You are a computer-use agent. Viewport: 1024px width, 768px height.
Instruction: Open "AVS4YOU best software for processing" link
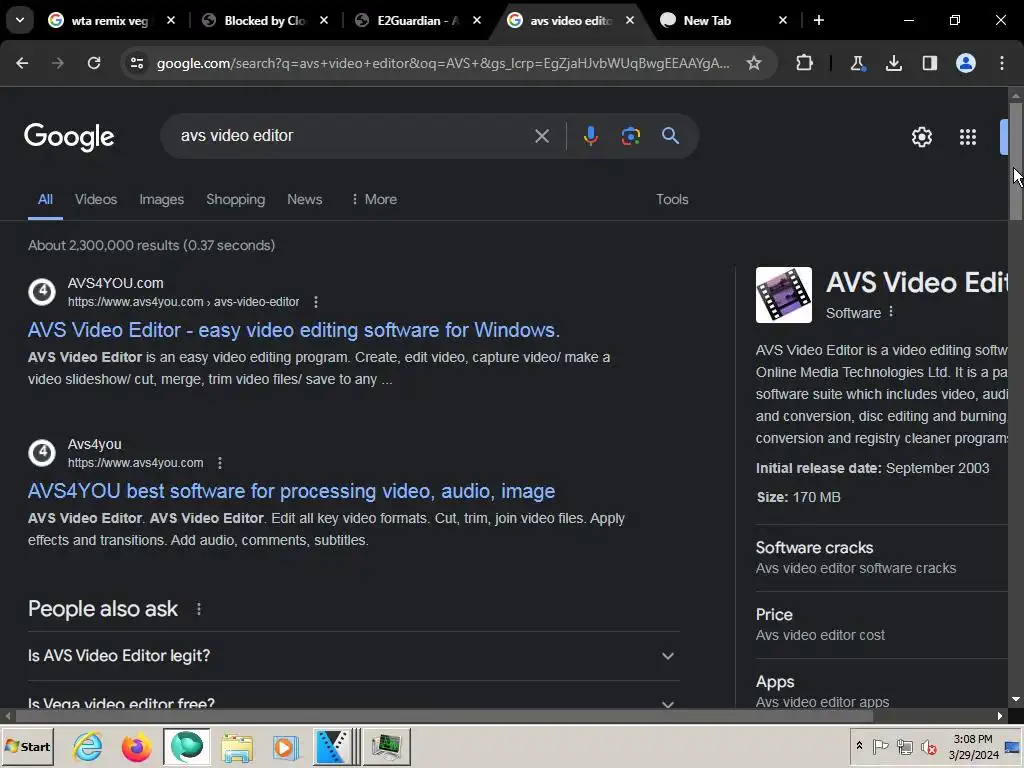[x=291, y=491]
